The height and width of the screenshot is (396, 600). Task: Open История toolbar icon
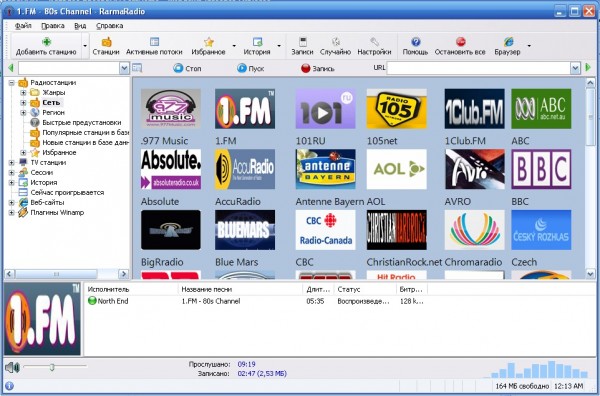(257, 42)
